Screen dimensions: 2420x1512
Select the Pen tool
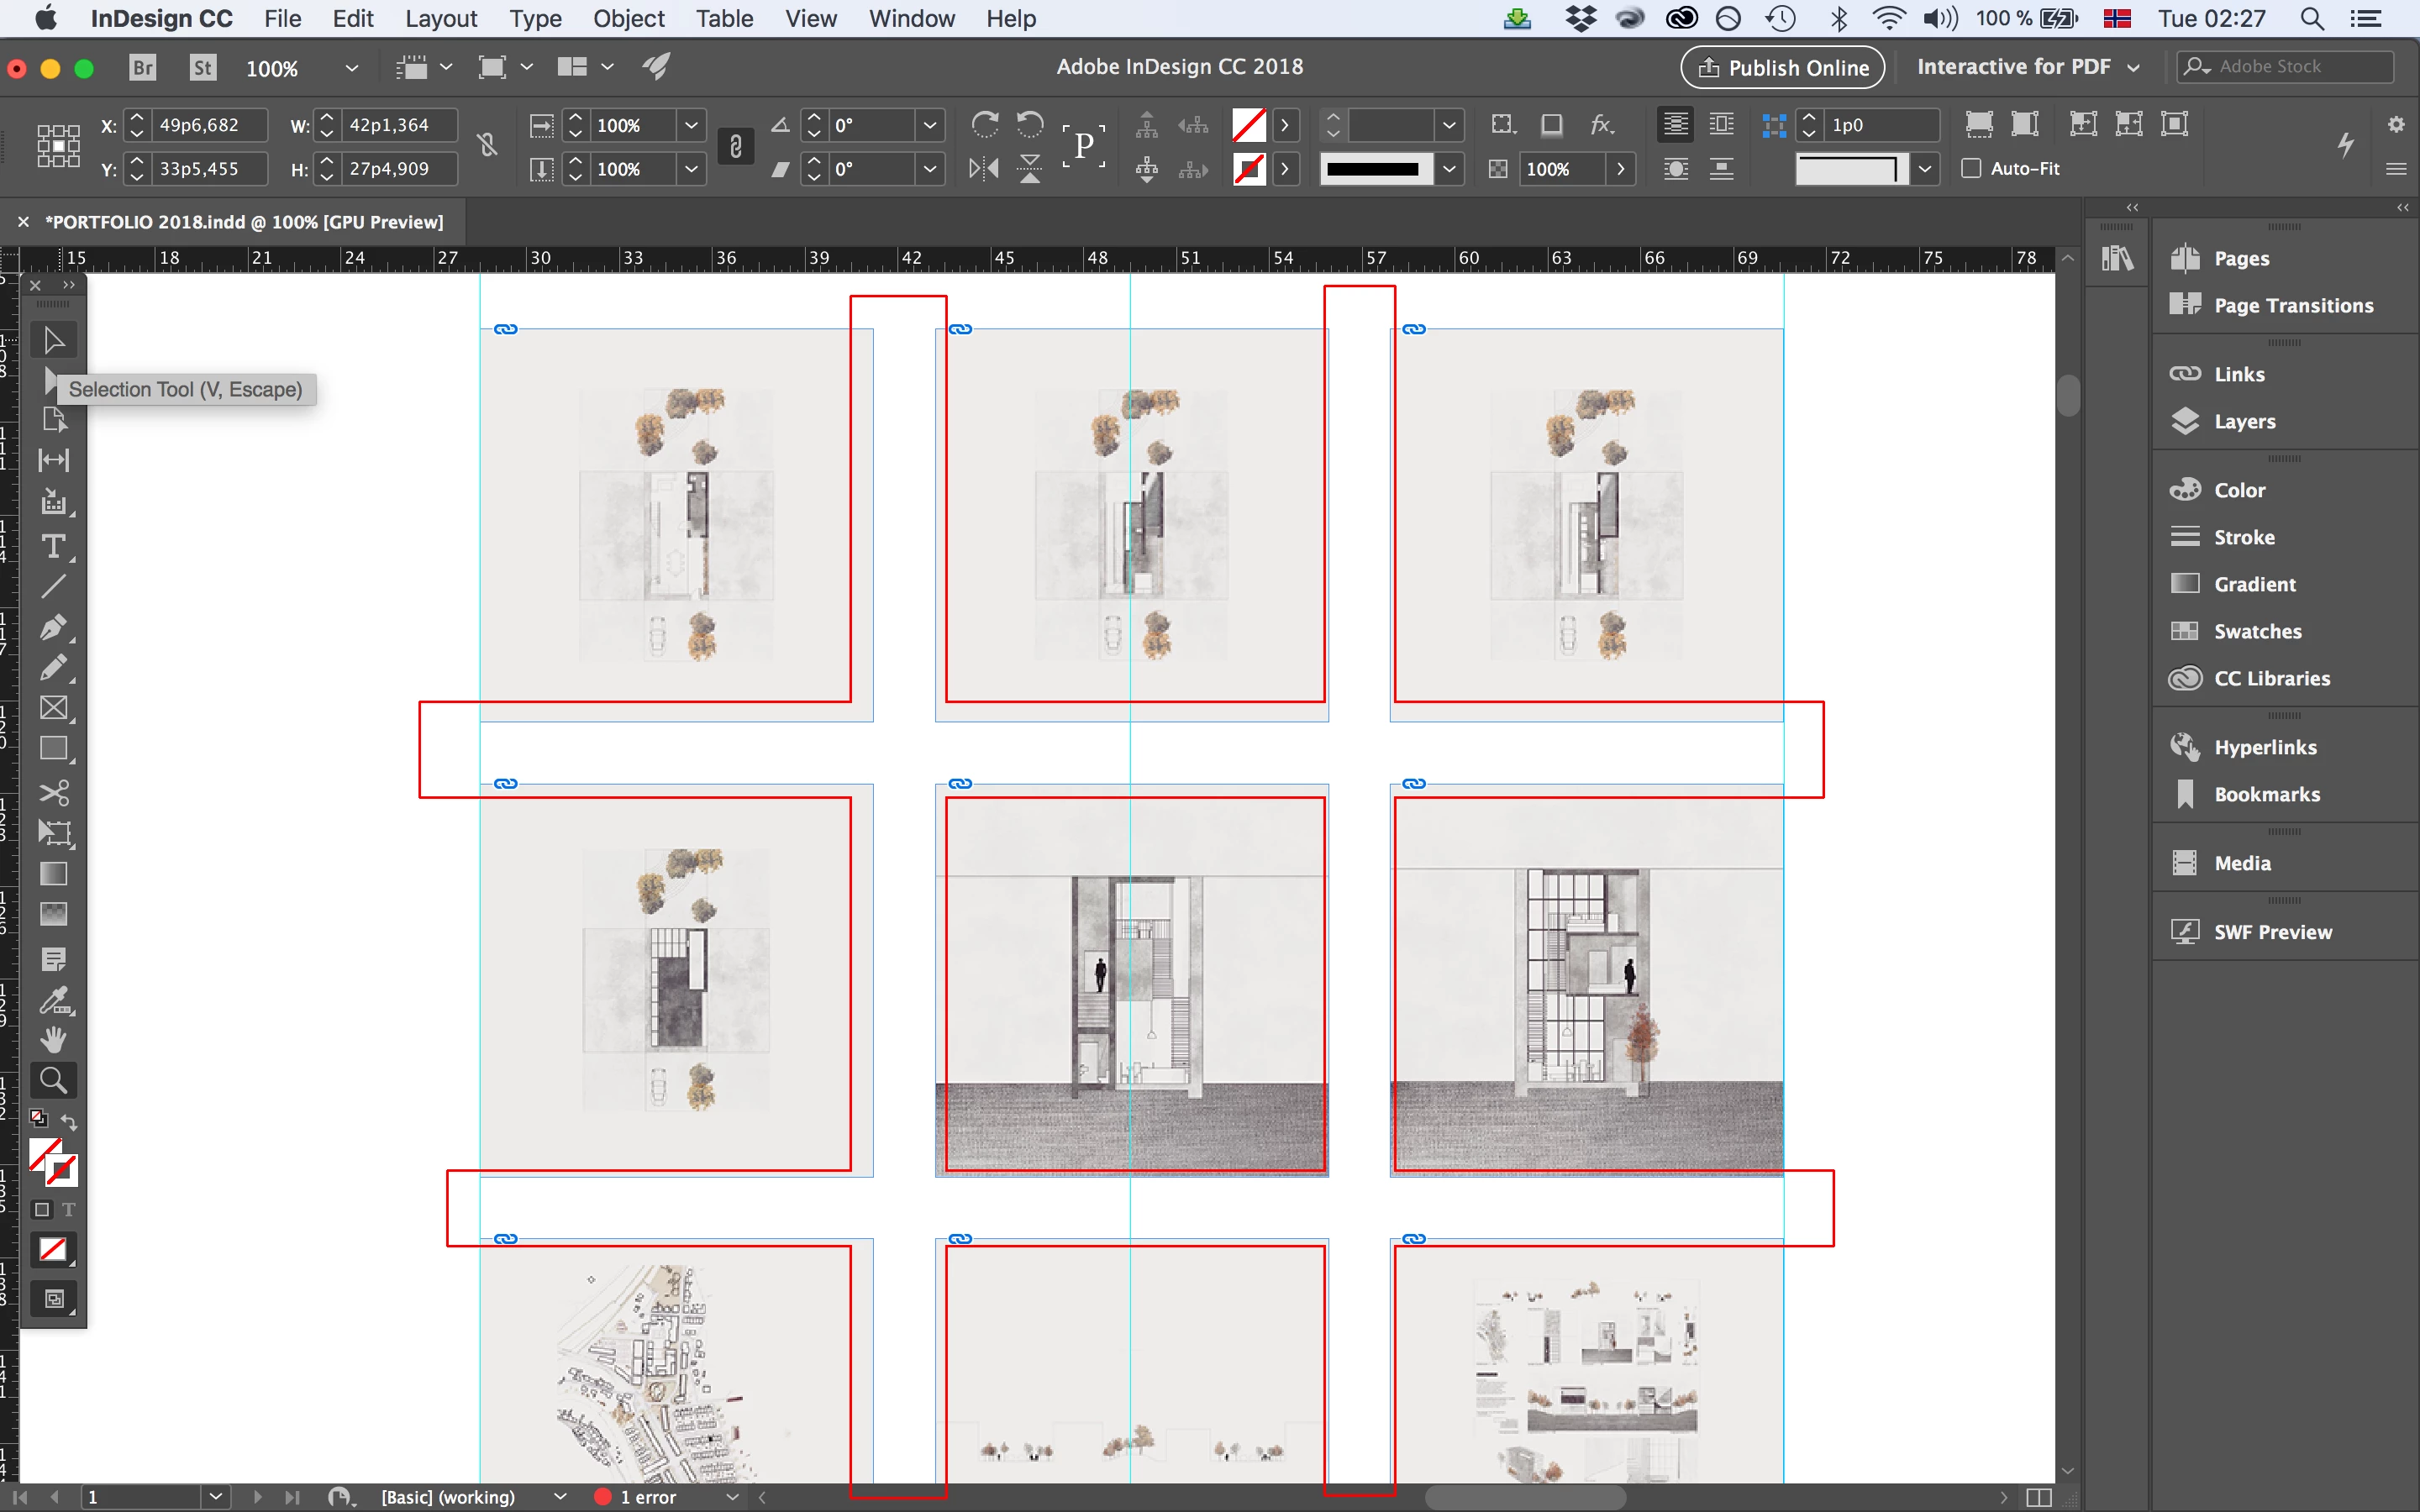[x=53, y=627]
